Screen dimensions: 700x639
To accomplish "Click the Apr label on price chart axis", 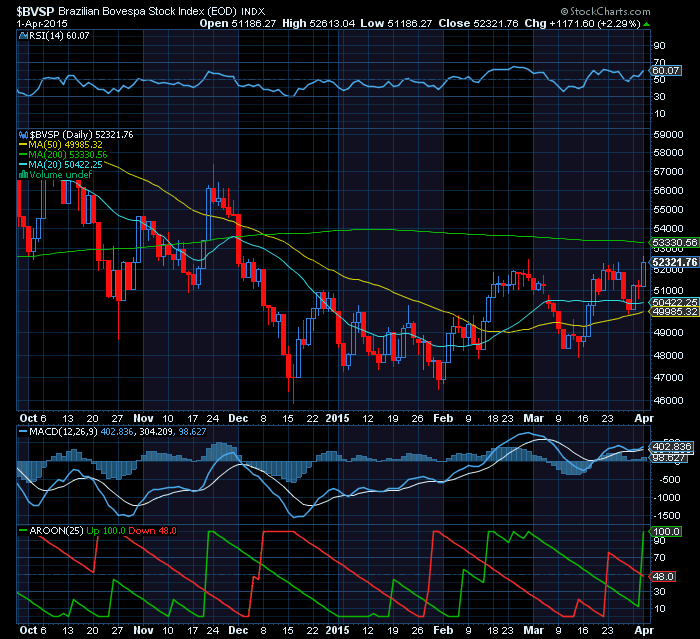I will (x=644, y=418).
